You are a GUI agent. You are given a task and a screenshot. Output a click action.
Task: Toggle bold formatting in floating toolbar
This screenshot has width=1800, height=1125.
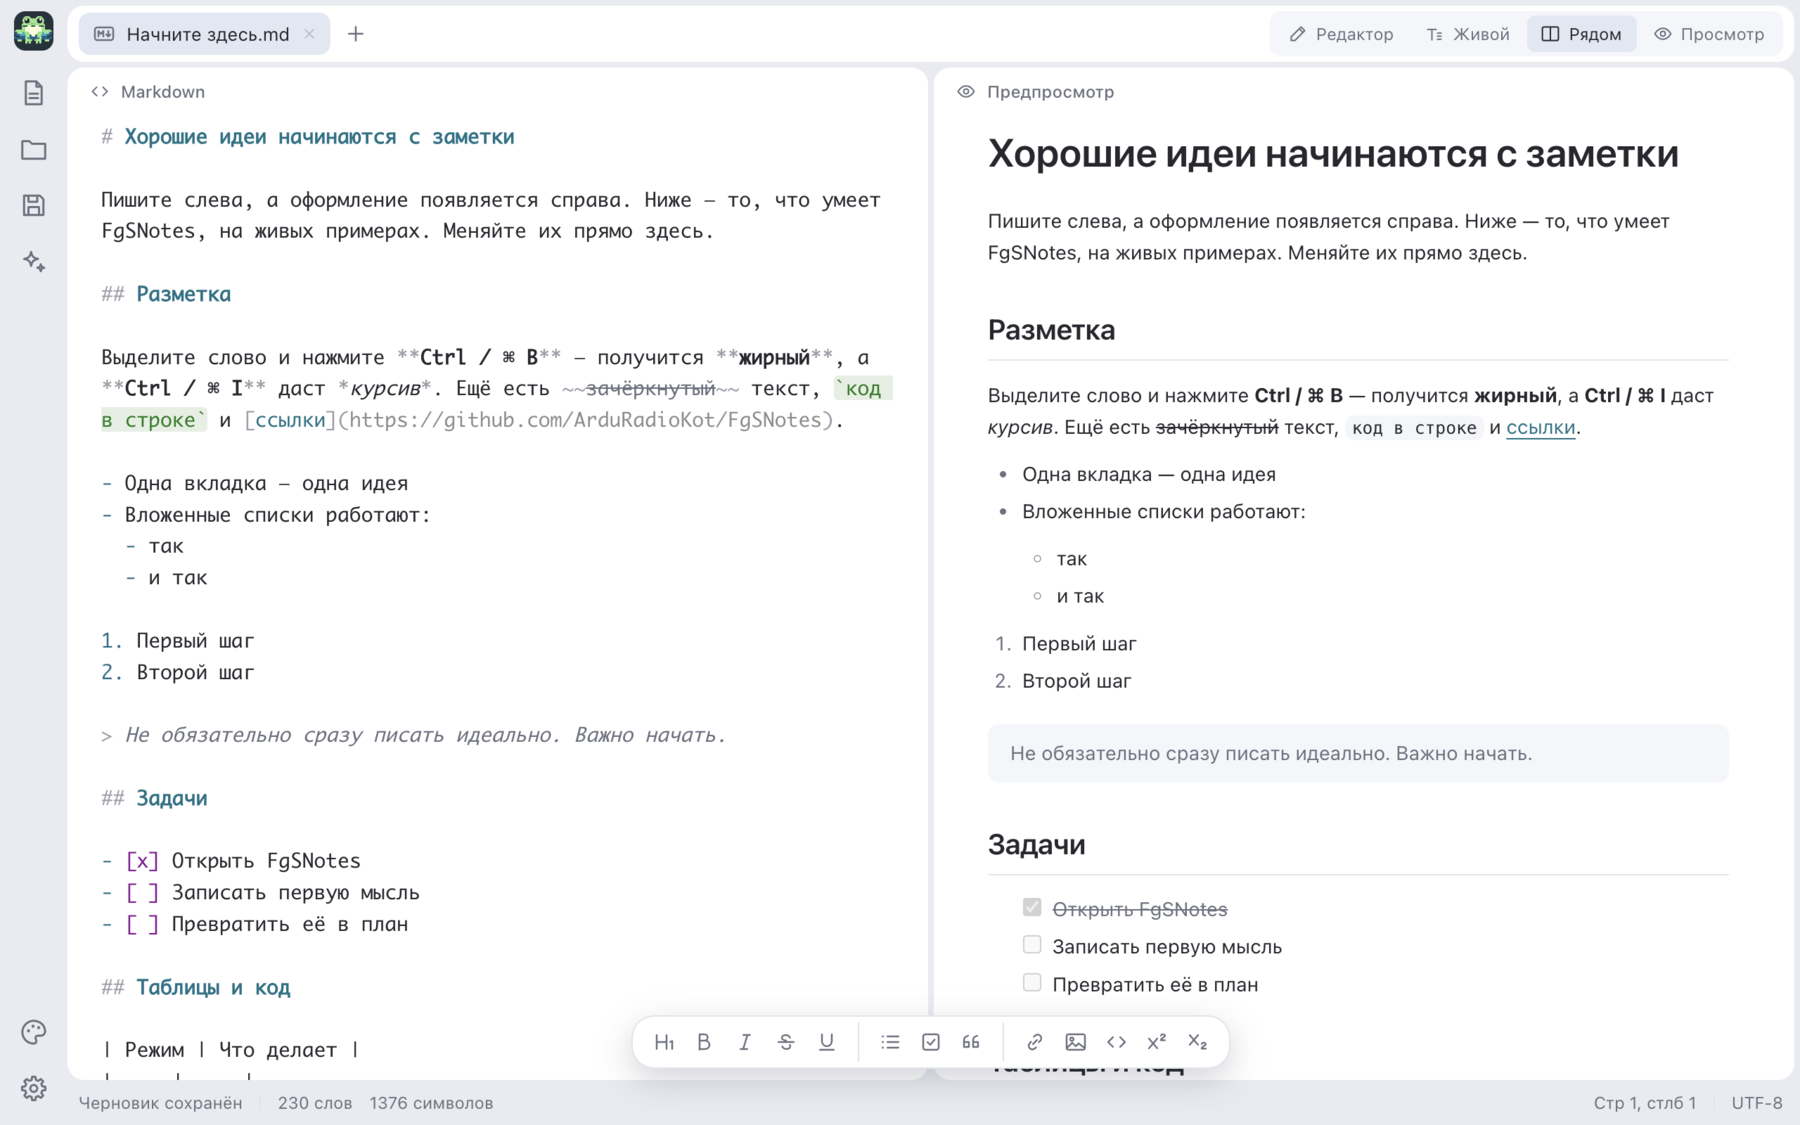point(704,1042)
